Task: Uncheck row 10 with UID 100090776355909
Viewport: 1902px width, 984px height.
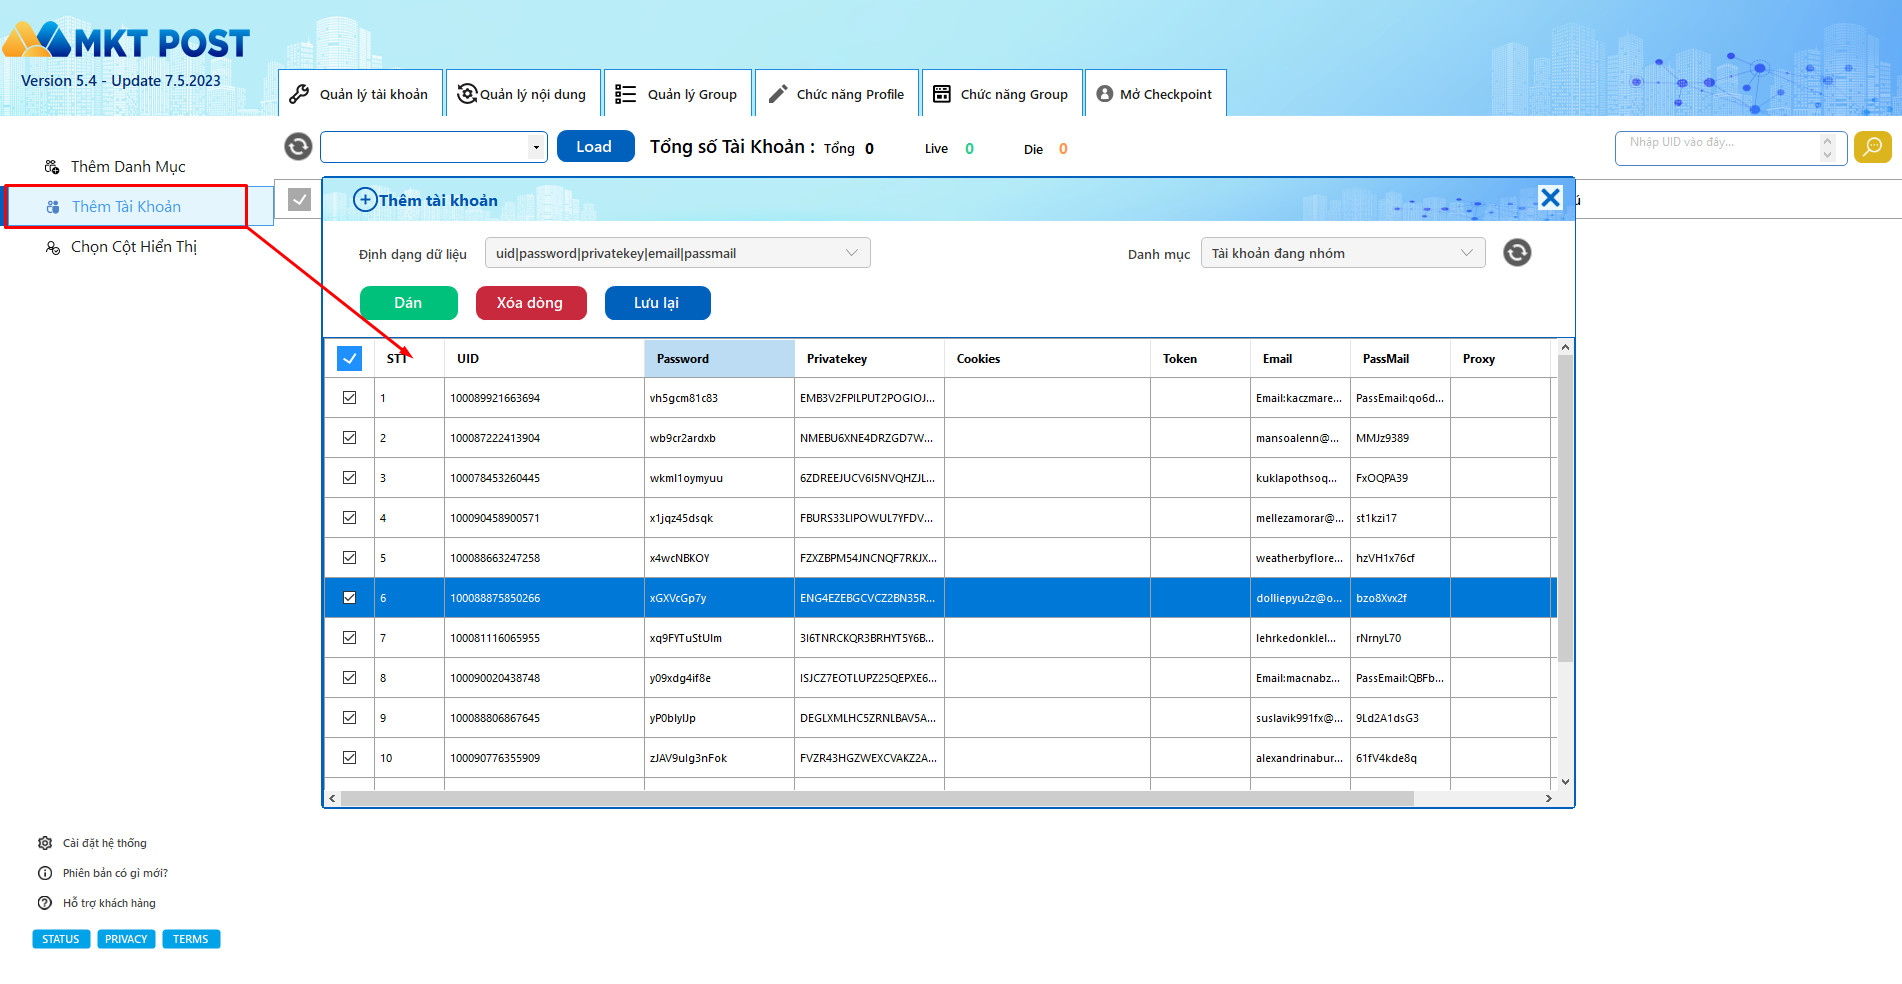Action: (349, 757)
